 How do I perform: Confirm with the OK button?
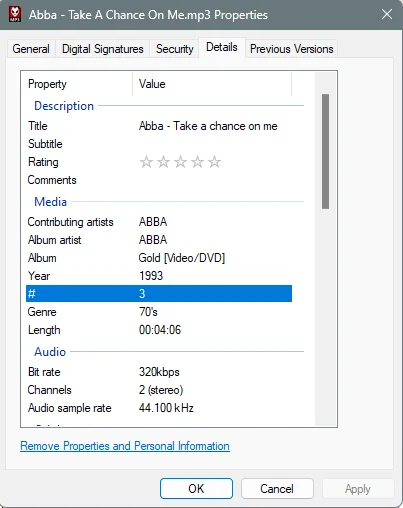click(x=196, y=489)
